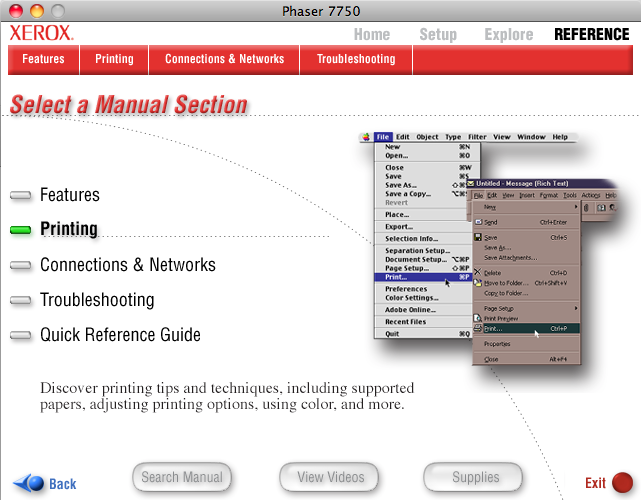Click the red Exit circle icon
Image resolution: width=641 pixels, height=500 pixels.
(x=622, y=483)
